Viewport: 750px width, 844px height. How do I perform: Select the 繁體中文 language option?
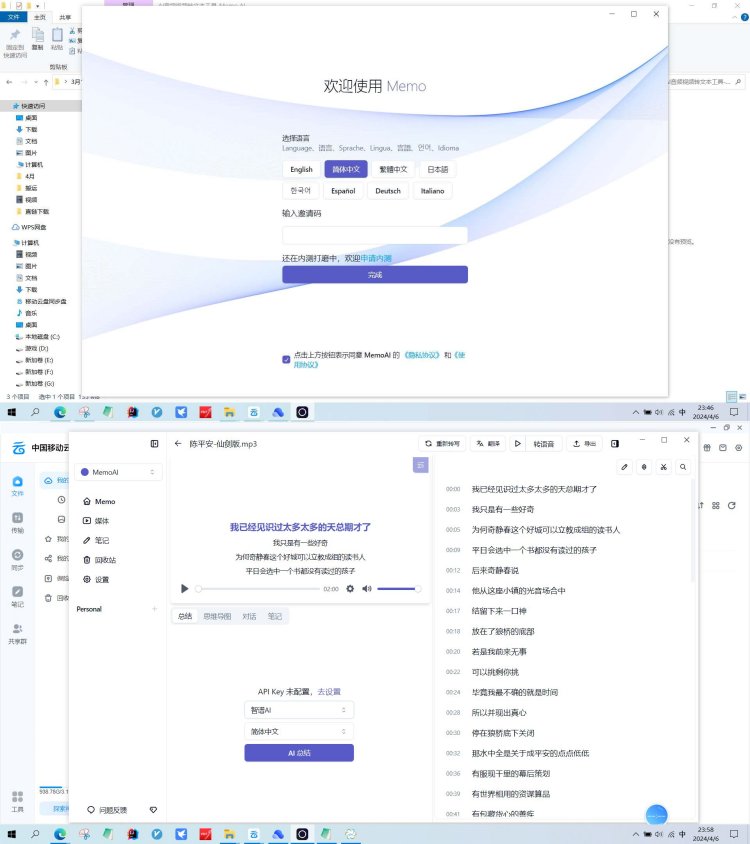tap(394, 169)
